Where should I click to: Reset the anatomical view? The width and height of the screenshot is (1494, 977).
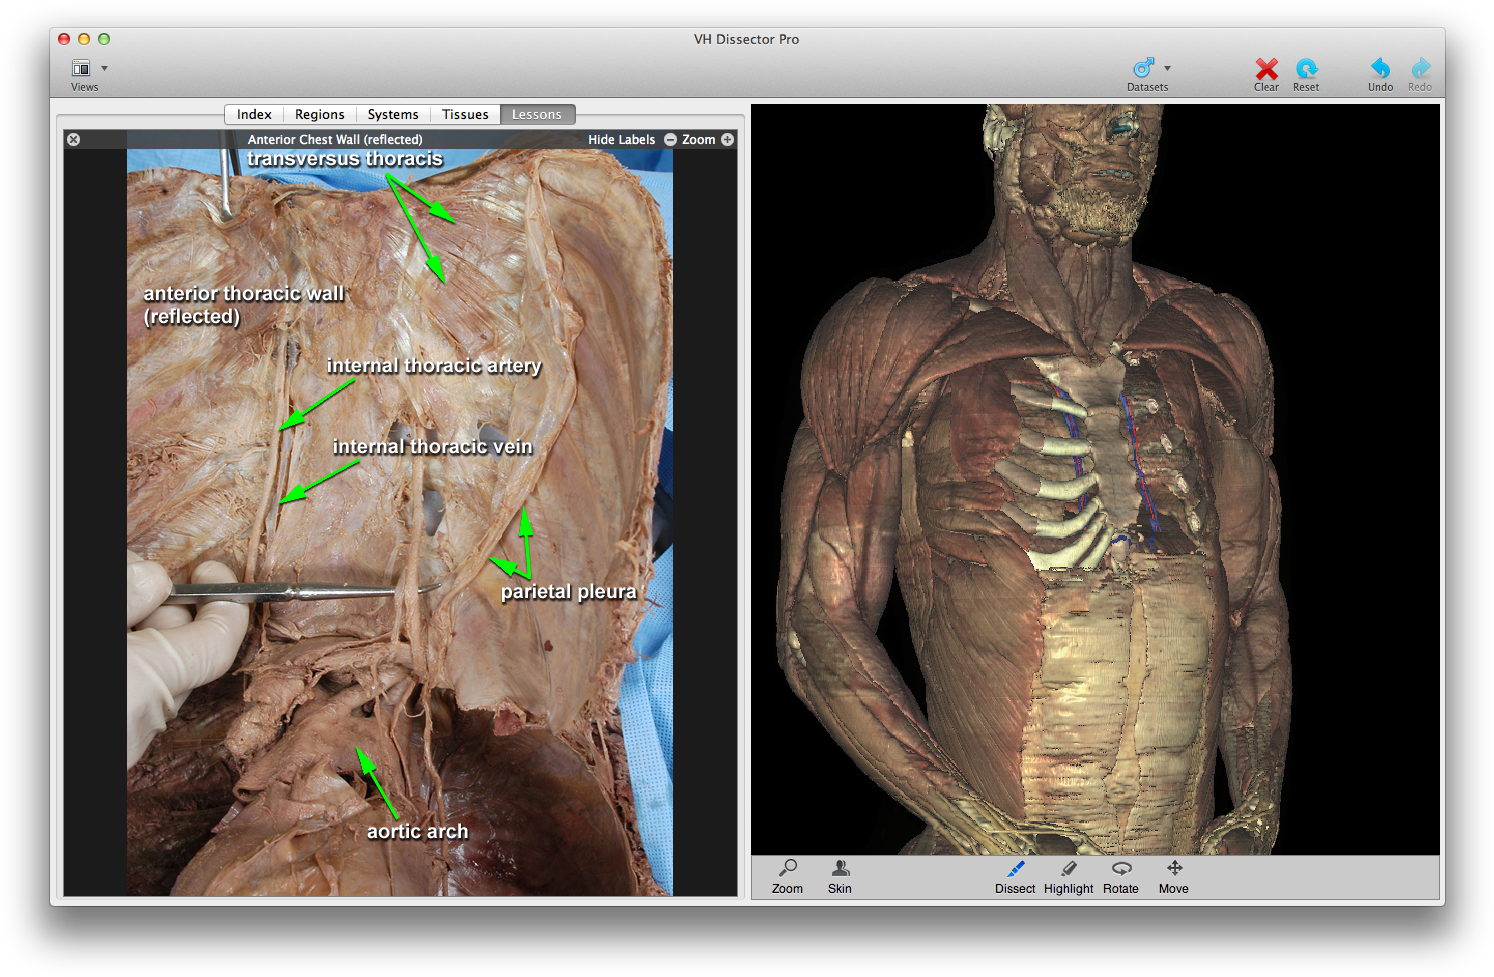click(x=1306, y=70)
